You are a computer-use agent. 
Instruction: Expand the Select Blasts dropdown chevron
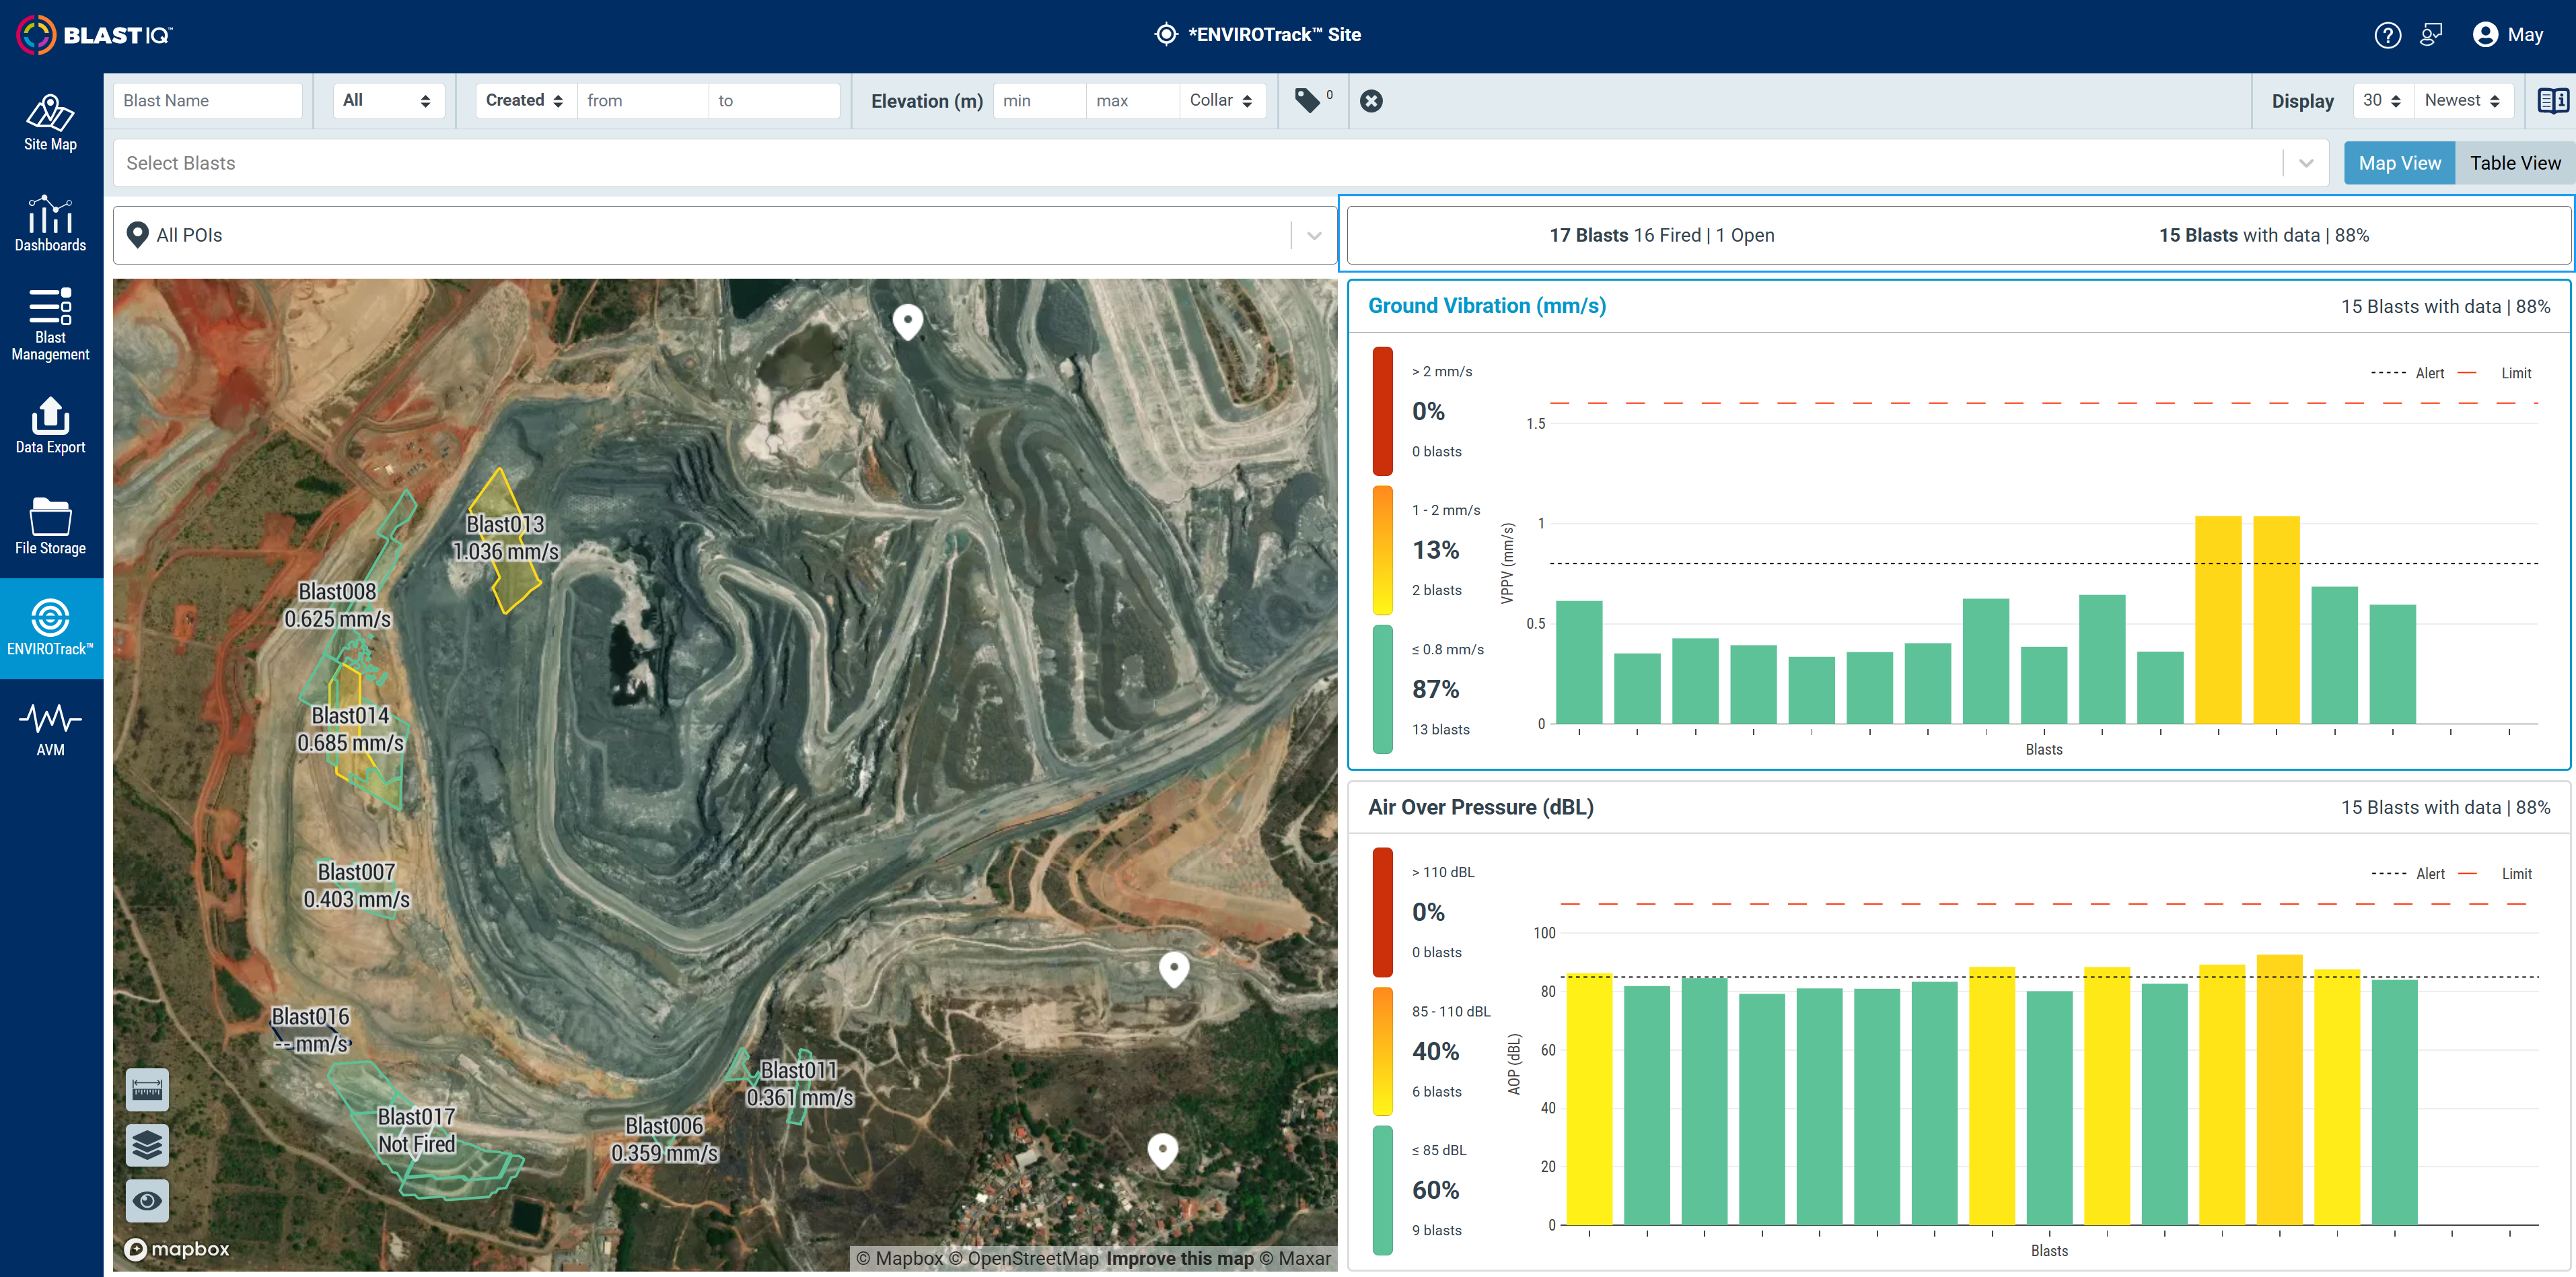[x=2306, y=163]
